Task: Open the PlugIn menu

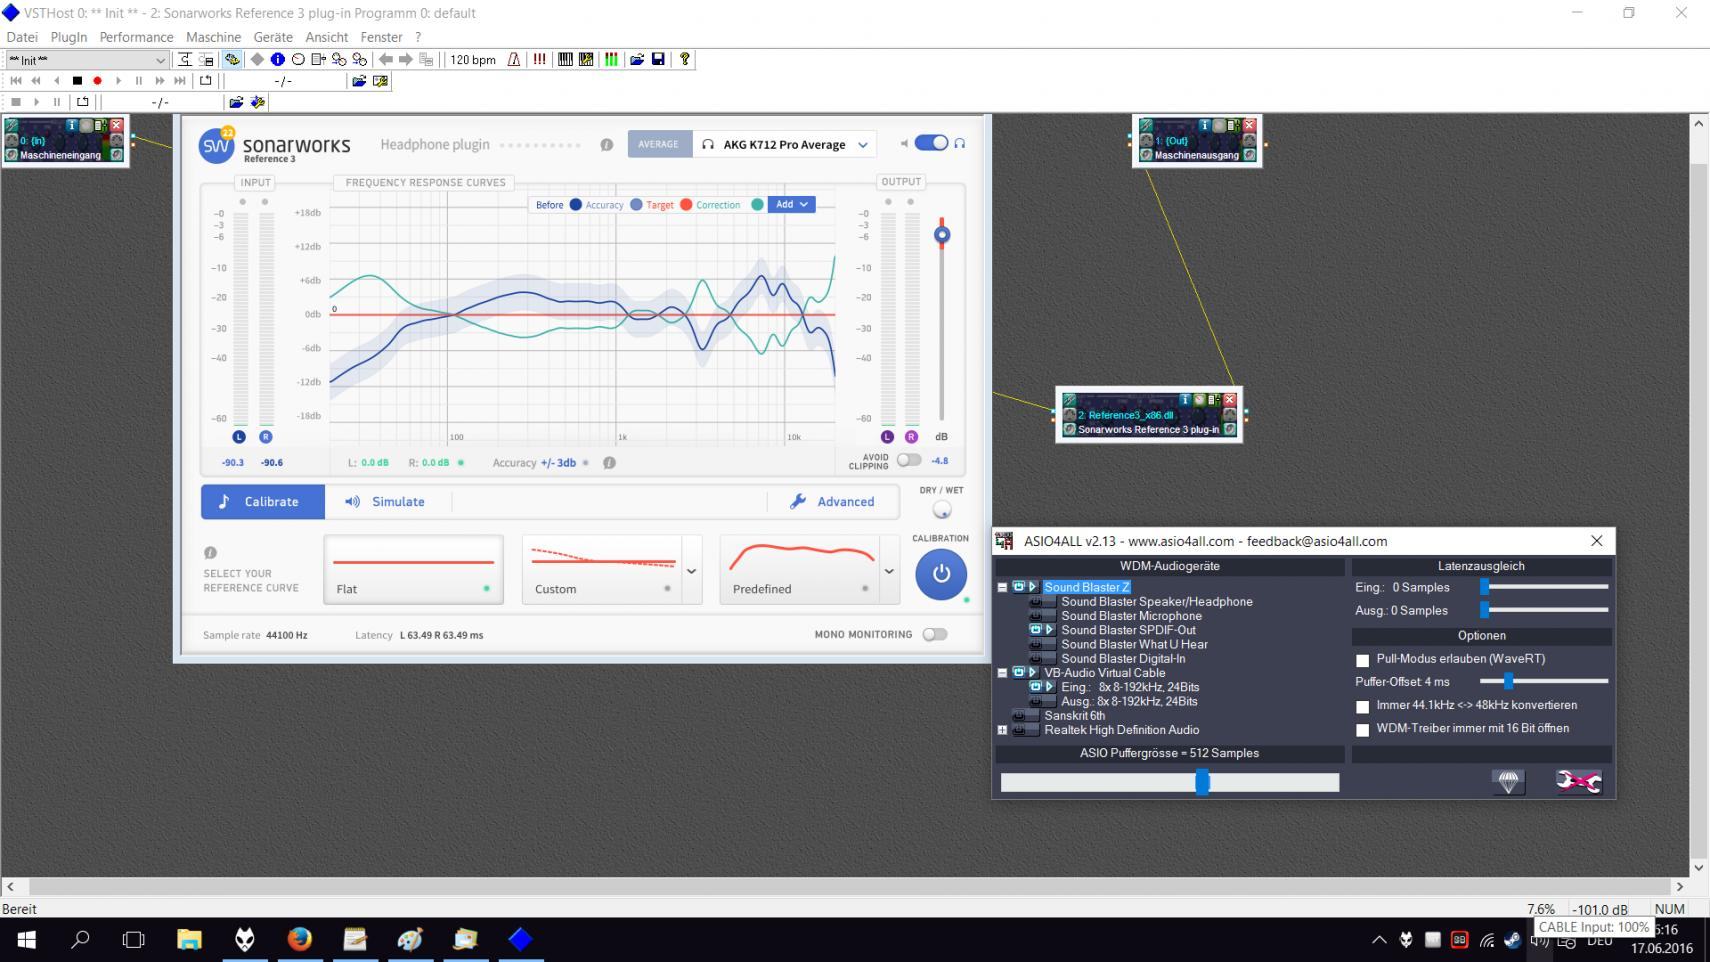Action: (69, 37)
